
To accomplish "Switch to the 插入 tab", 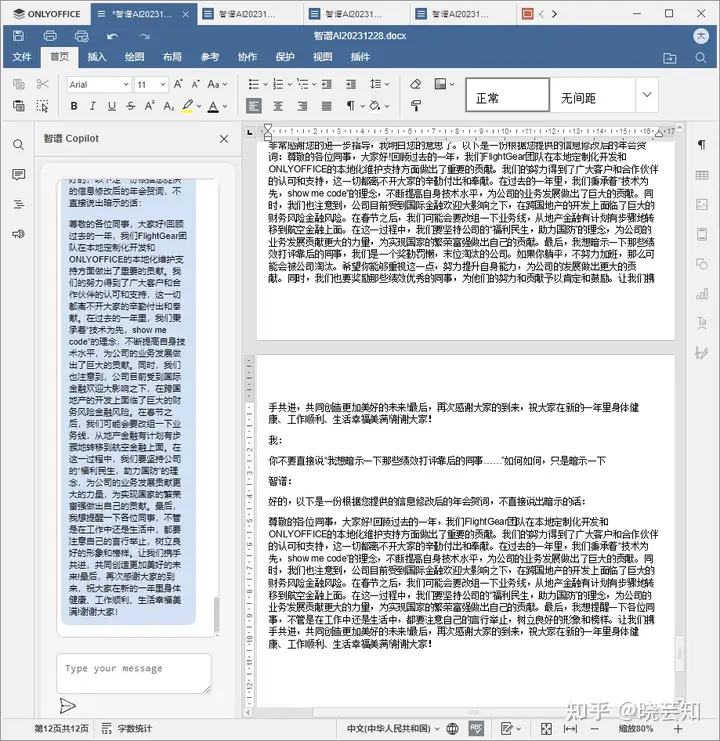I will pos(96,57).
